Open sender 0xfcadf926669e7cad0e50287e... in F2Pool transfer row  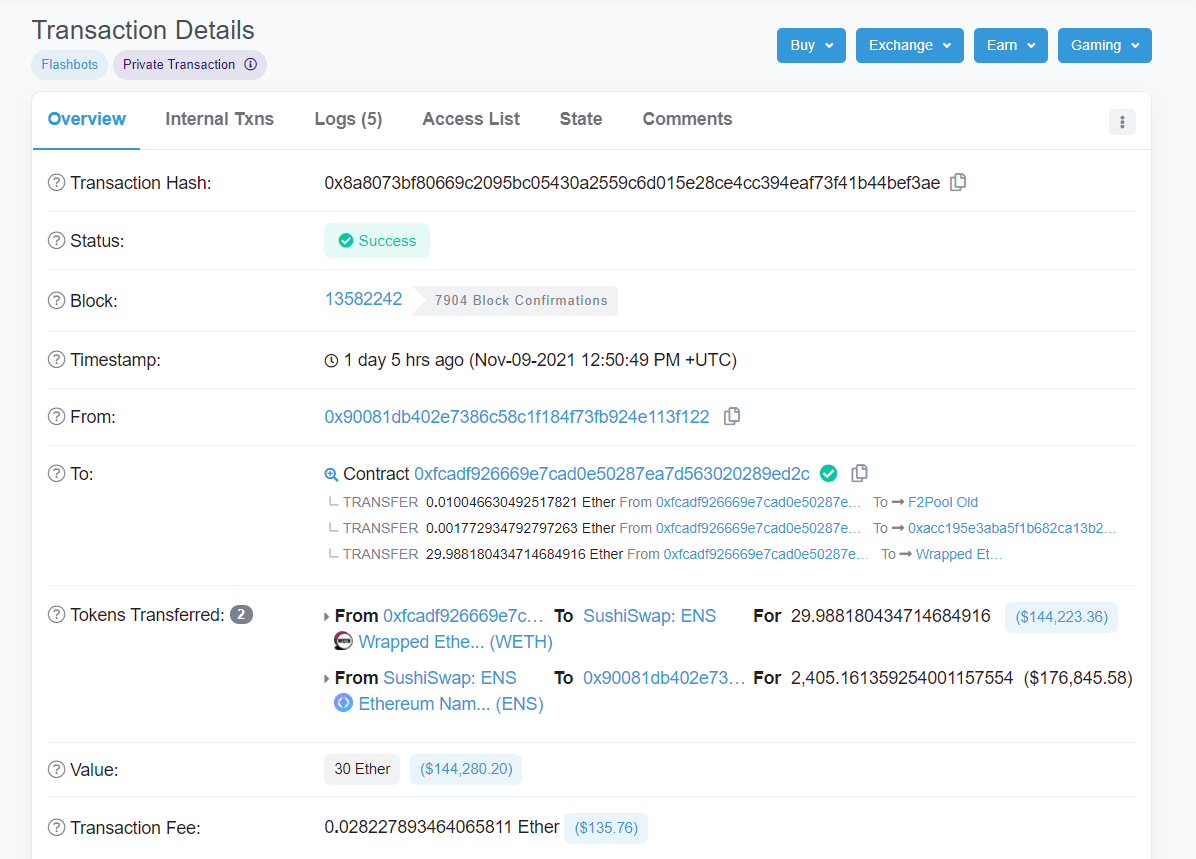coord(758,502)
